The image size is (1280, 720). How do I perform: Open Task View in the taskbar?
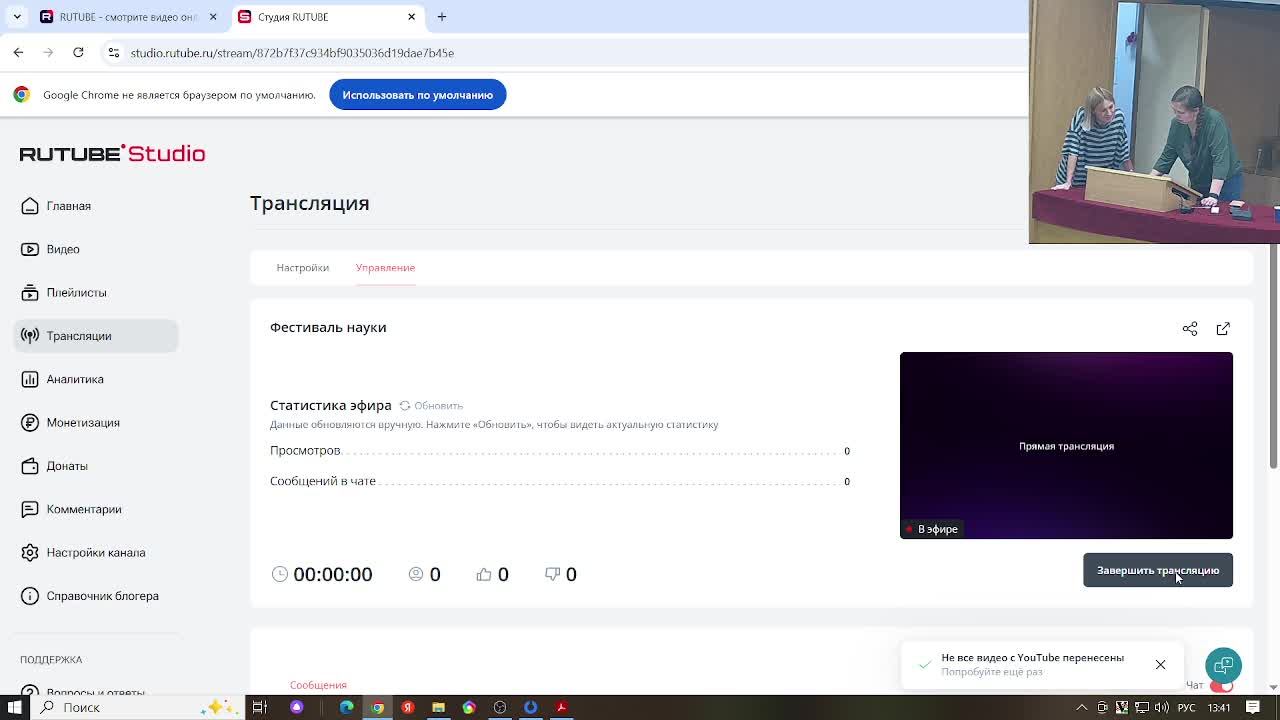(x=259, y=707)
